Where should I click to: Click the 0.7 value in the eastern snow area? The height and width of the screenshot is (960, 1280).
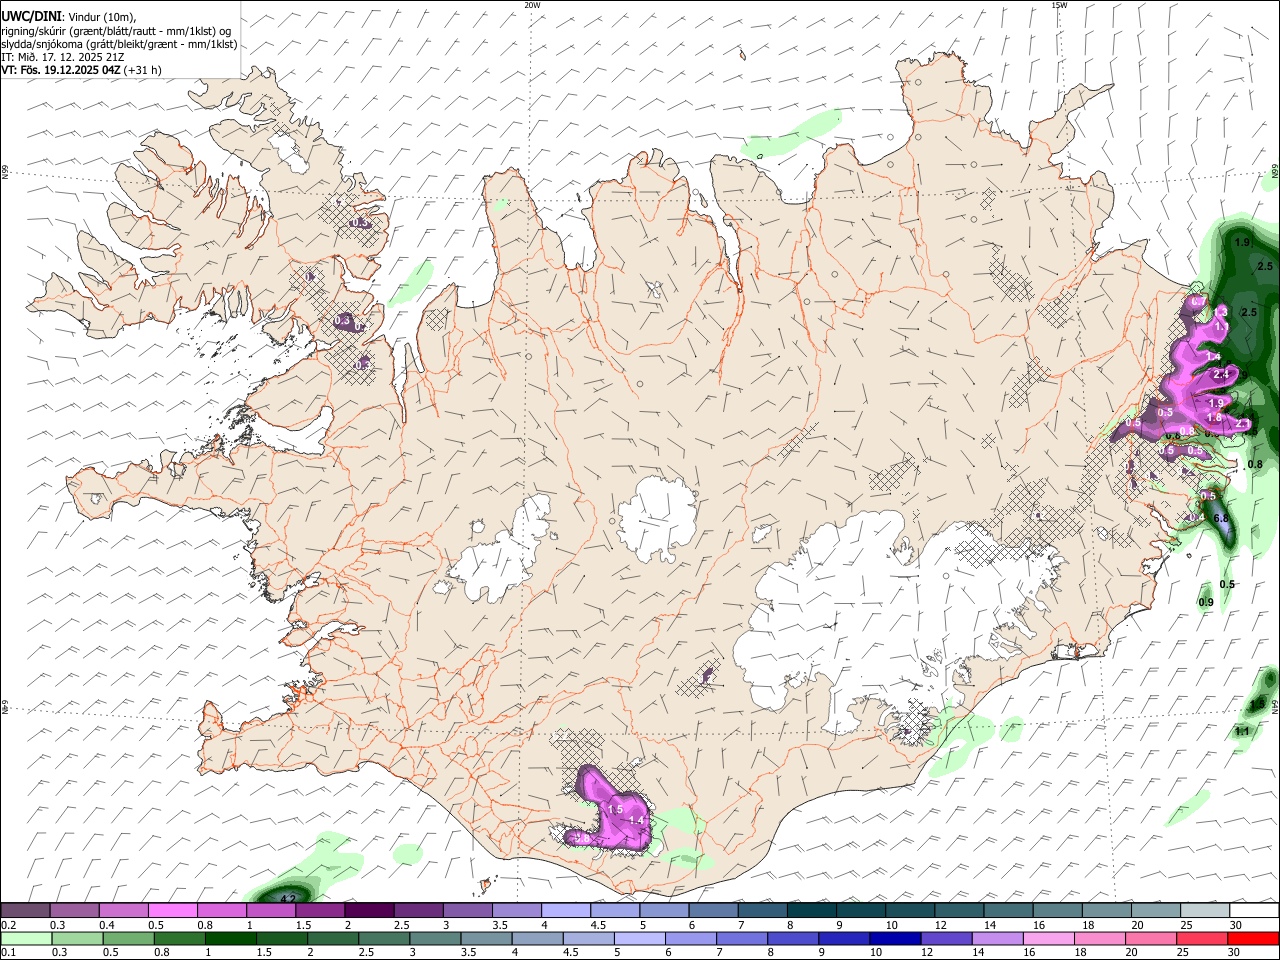coord(1197,301)
